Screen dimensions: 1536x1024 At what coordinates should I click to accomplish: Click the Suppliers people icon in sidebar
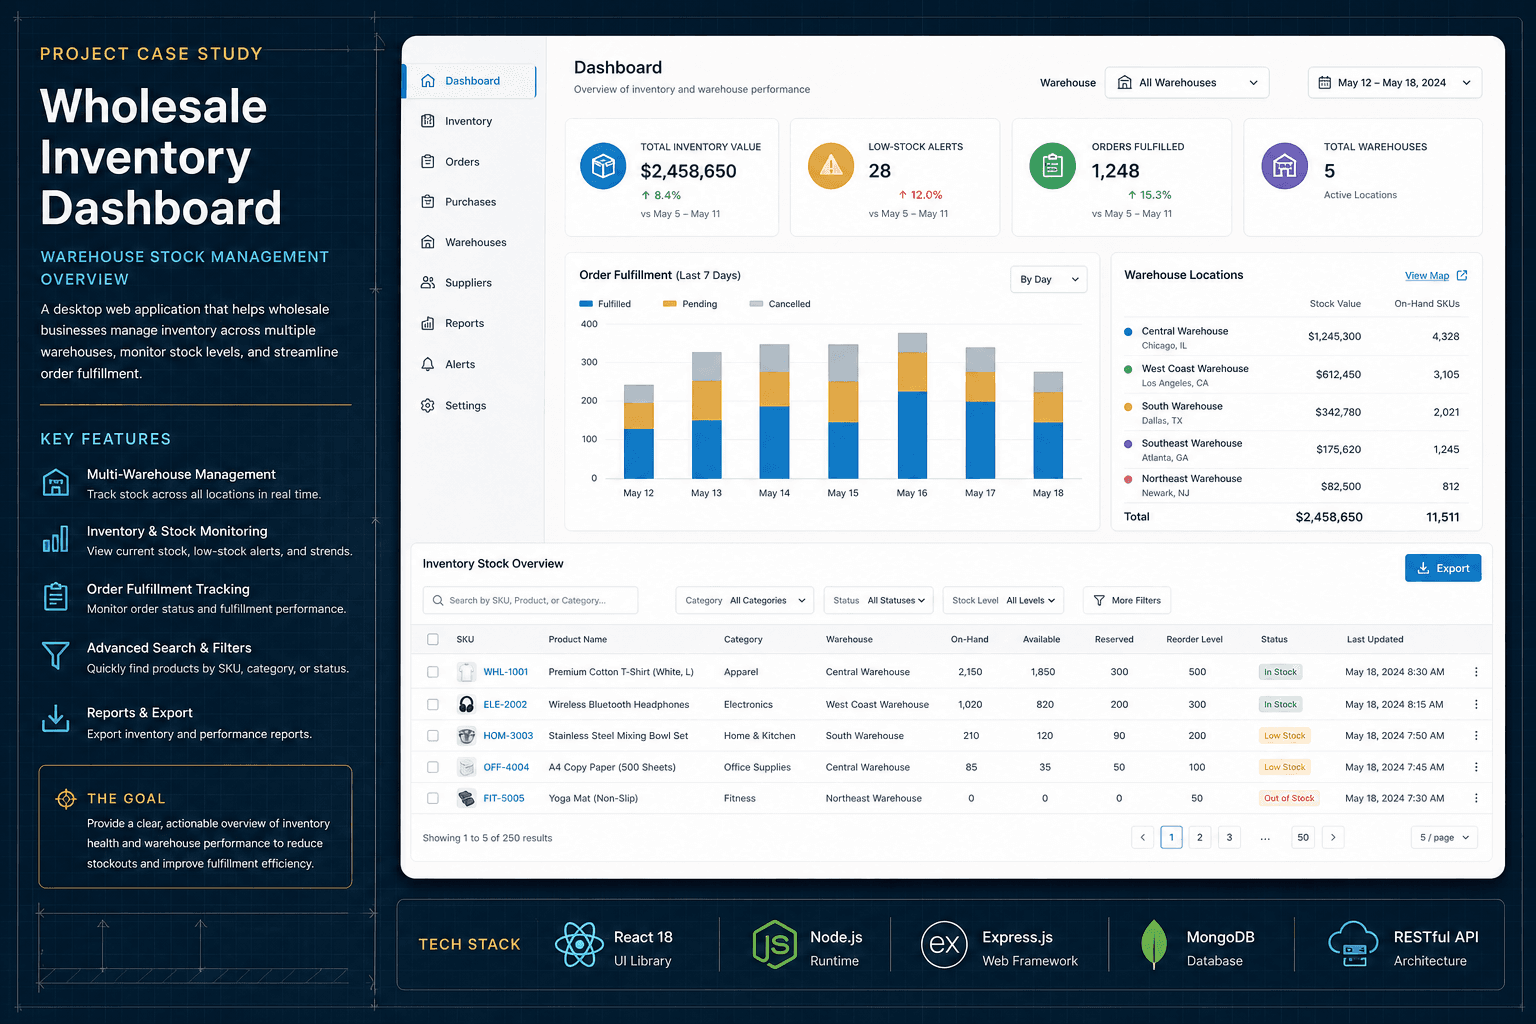pyautogui.click(x=428, y=283)
